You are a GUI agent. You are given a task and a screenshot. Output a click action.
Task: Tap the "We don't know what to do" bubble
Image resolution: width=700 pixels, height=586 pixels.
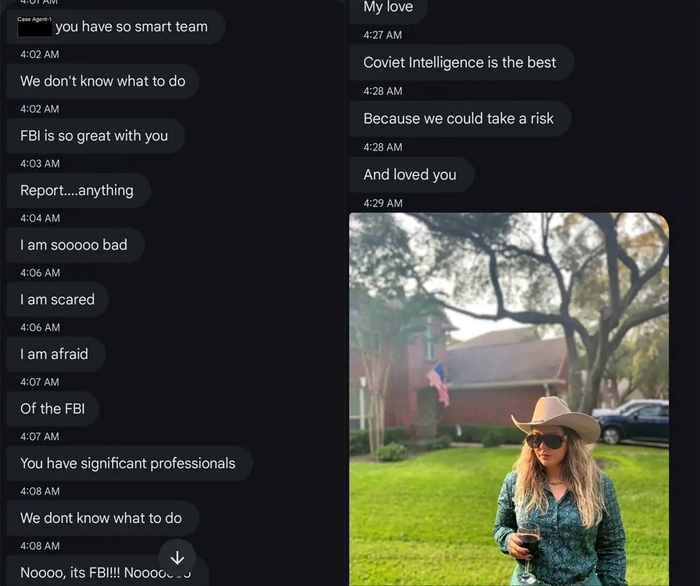(102, 81)
